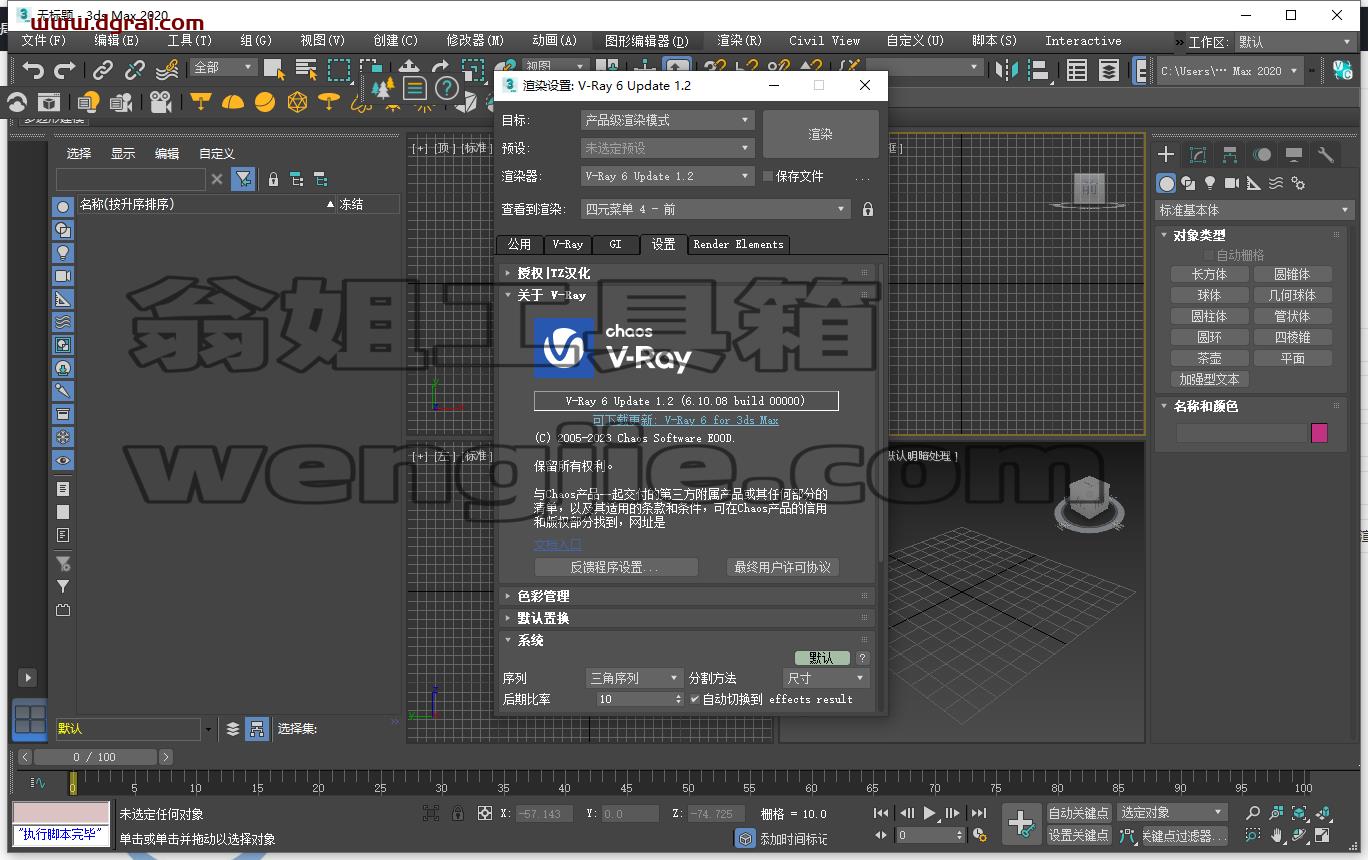Toggle the auto-switch to effects result checkbox
This screenshot has height=860, width=1368.
695,699
